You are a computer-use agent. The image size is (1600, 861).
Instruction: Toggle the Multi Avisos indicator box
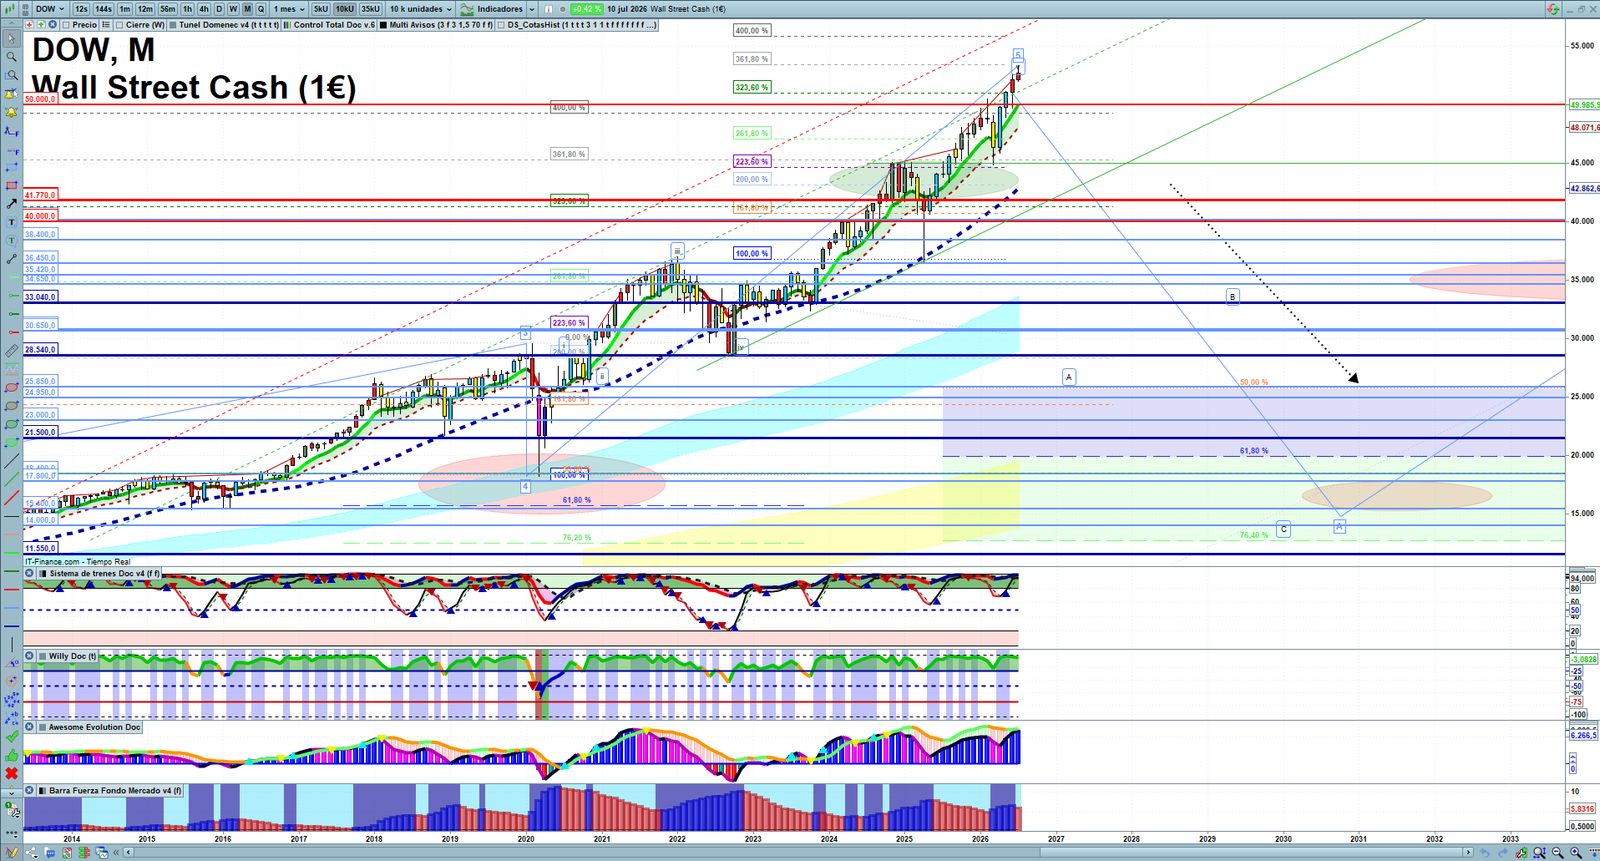click(x=383, y=25)
